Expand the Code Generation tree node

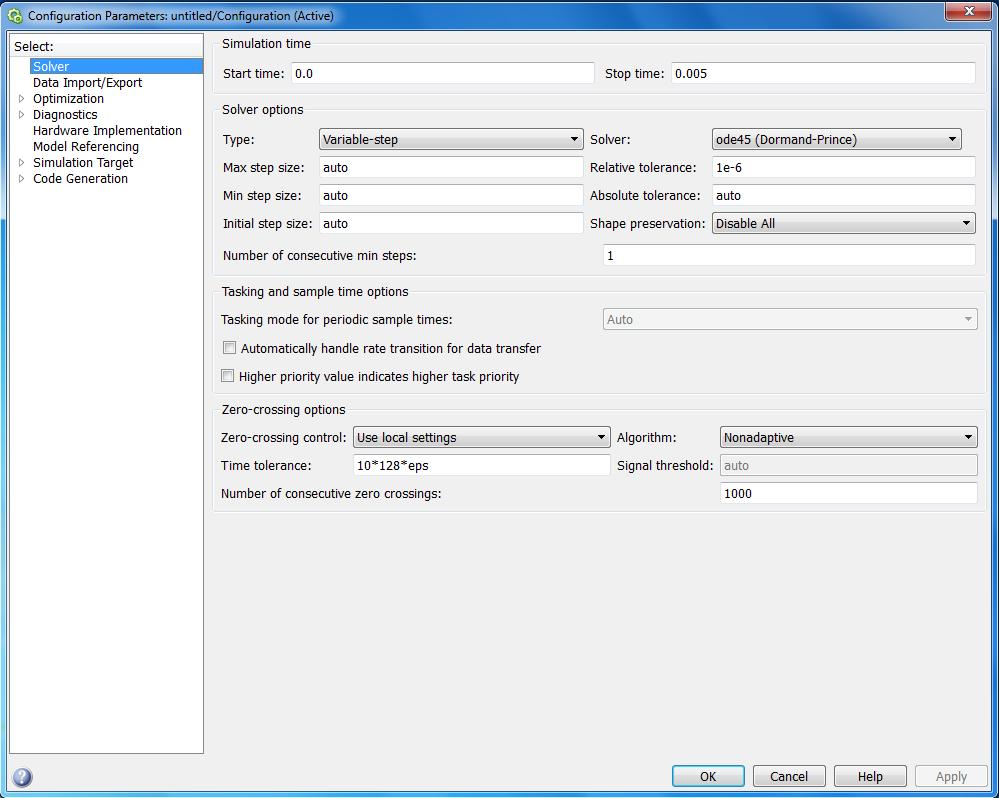click(22, 179)
